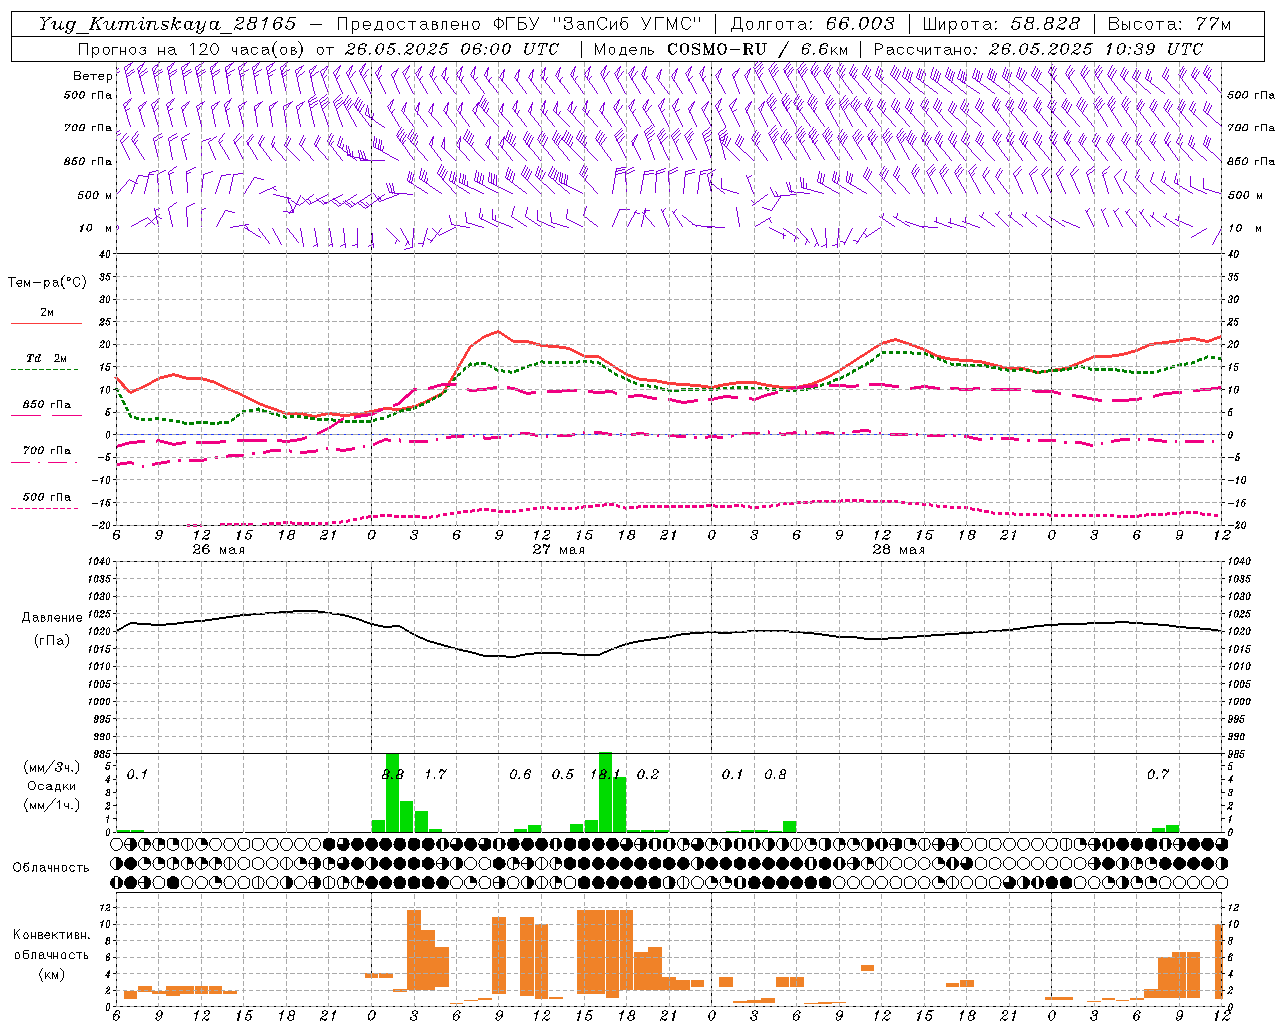Select the 'Td 2м' dew point legend entry
Screen dimensions: 1280x1024
click(x=47, y=358)
